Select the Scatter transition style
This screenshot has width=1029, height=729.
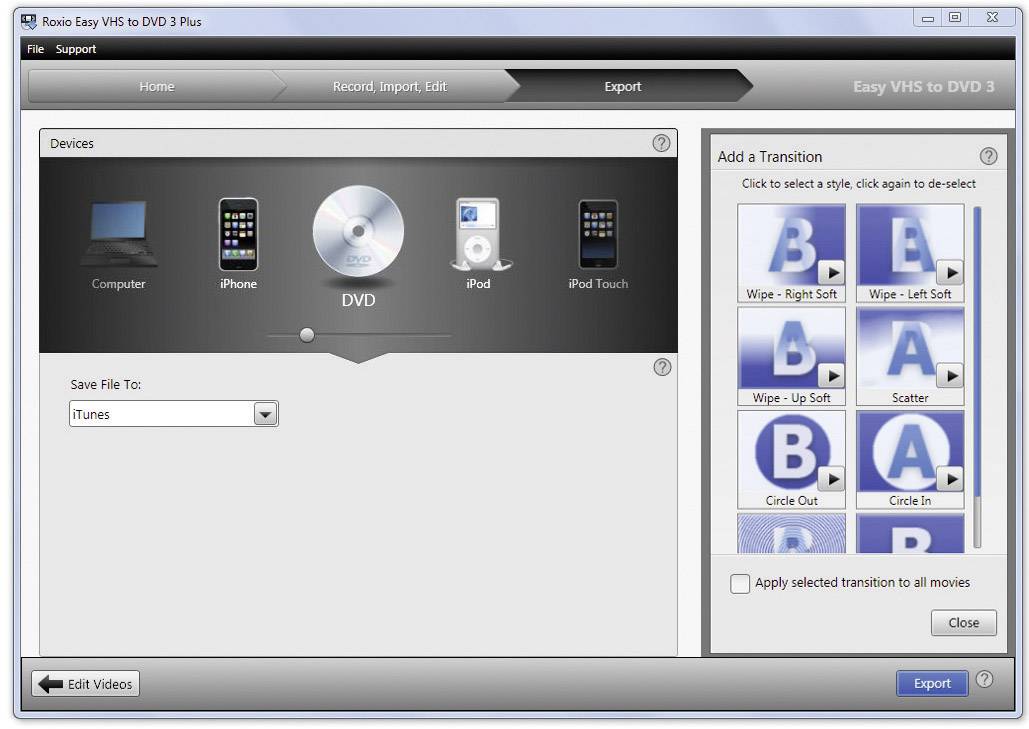(x=909, y=350)
